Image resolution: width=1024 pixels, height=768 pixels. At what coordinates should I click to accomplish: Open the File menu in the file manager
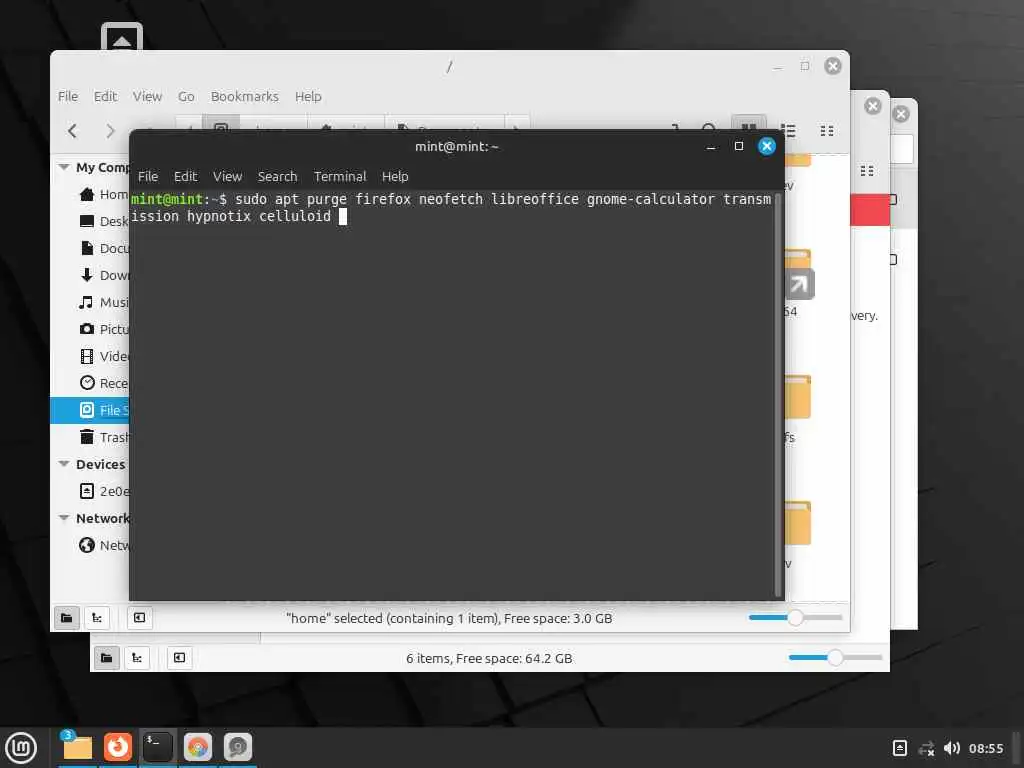(68, 96)
